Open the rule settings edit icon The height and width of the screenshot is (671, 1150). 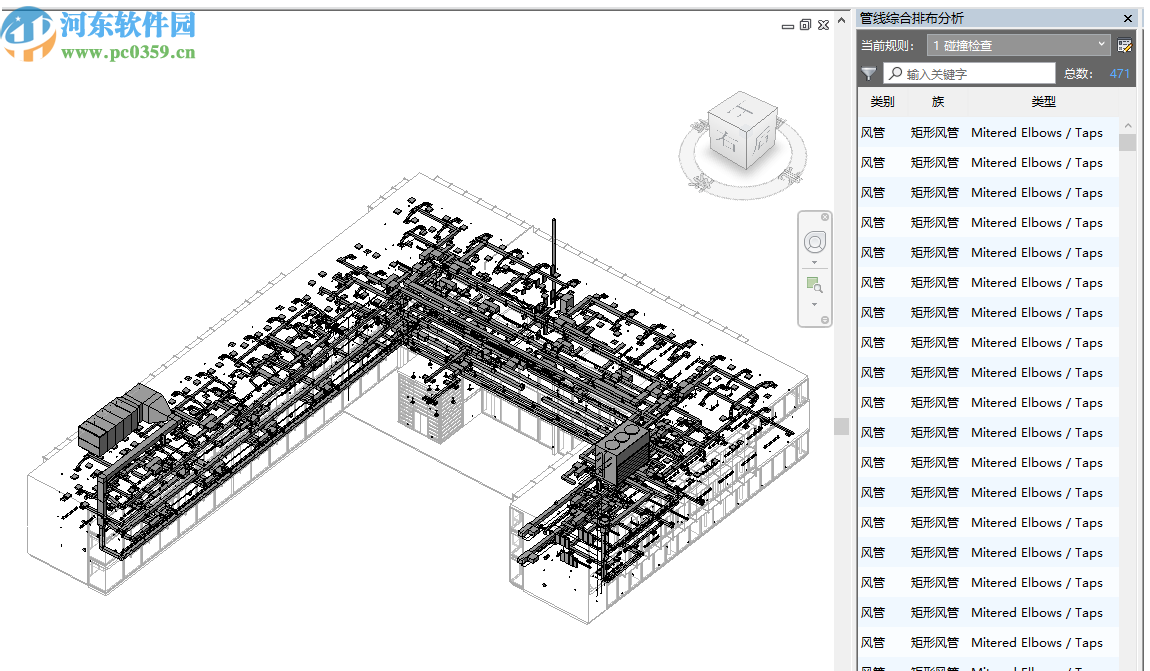click(1124, 45)
